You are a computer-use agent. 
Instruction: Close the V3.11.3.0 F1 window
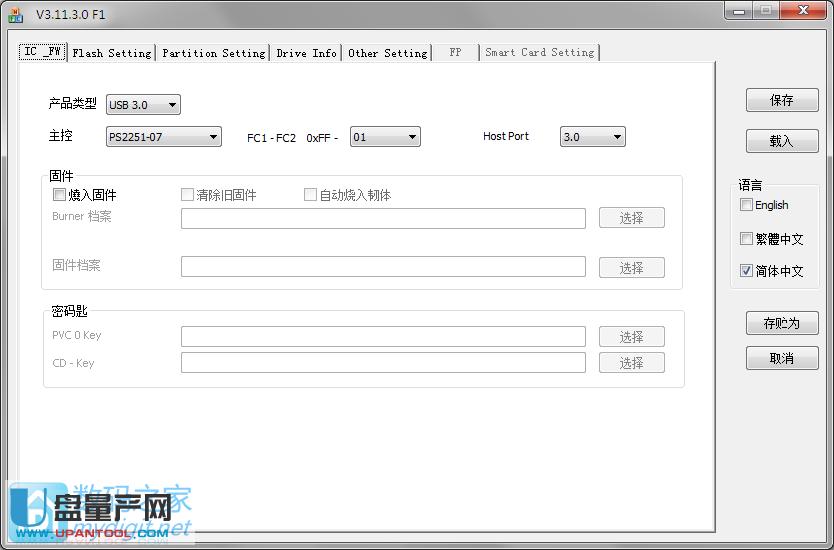[803, 11]
